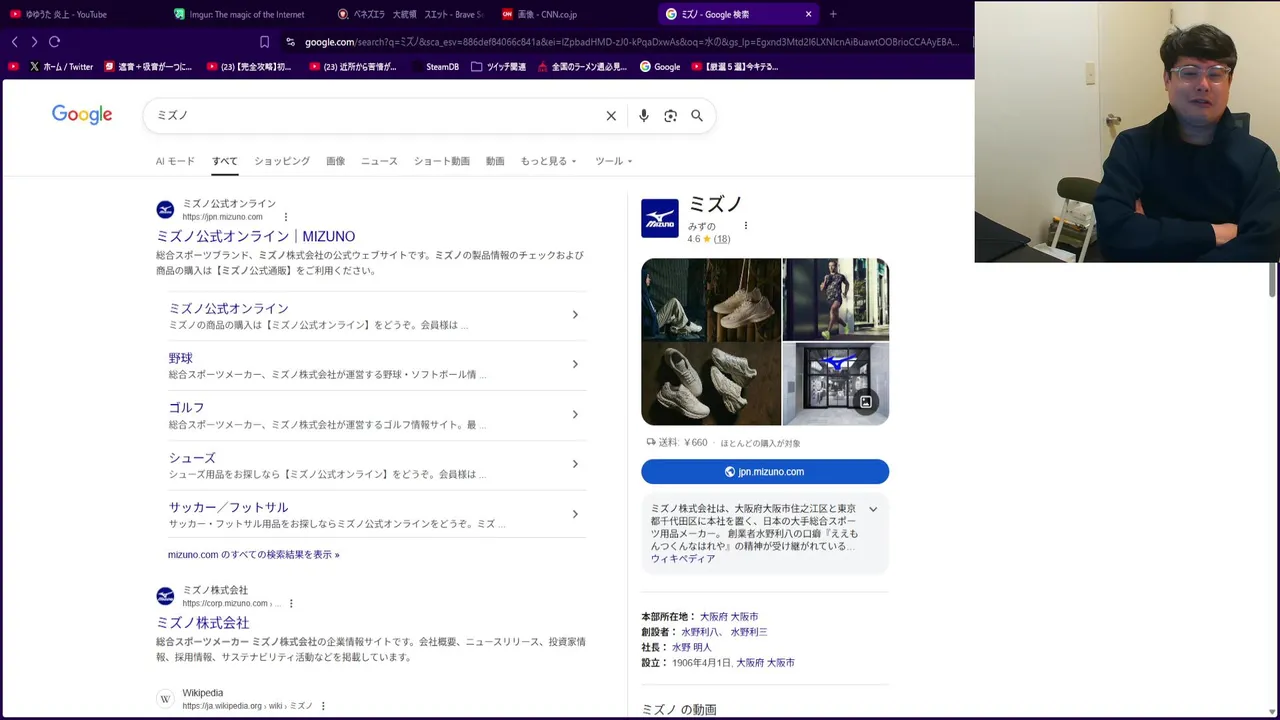Submit search with magnifier icon
Screen dimensions: 1280x720
(x=697, y=116)
